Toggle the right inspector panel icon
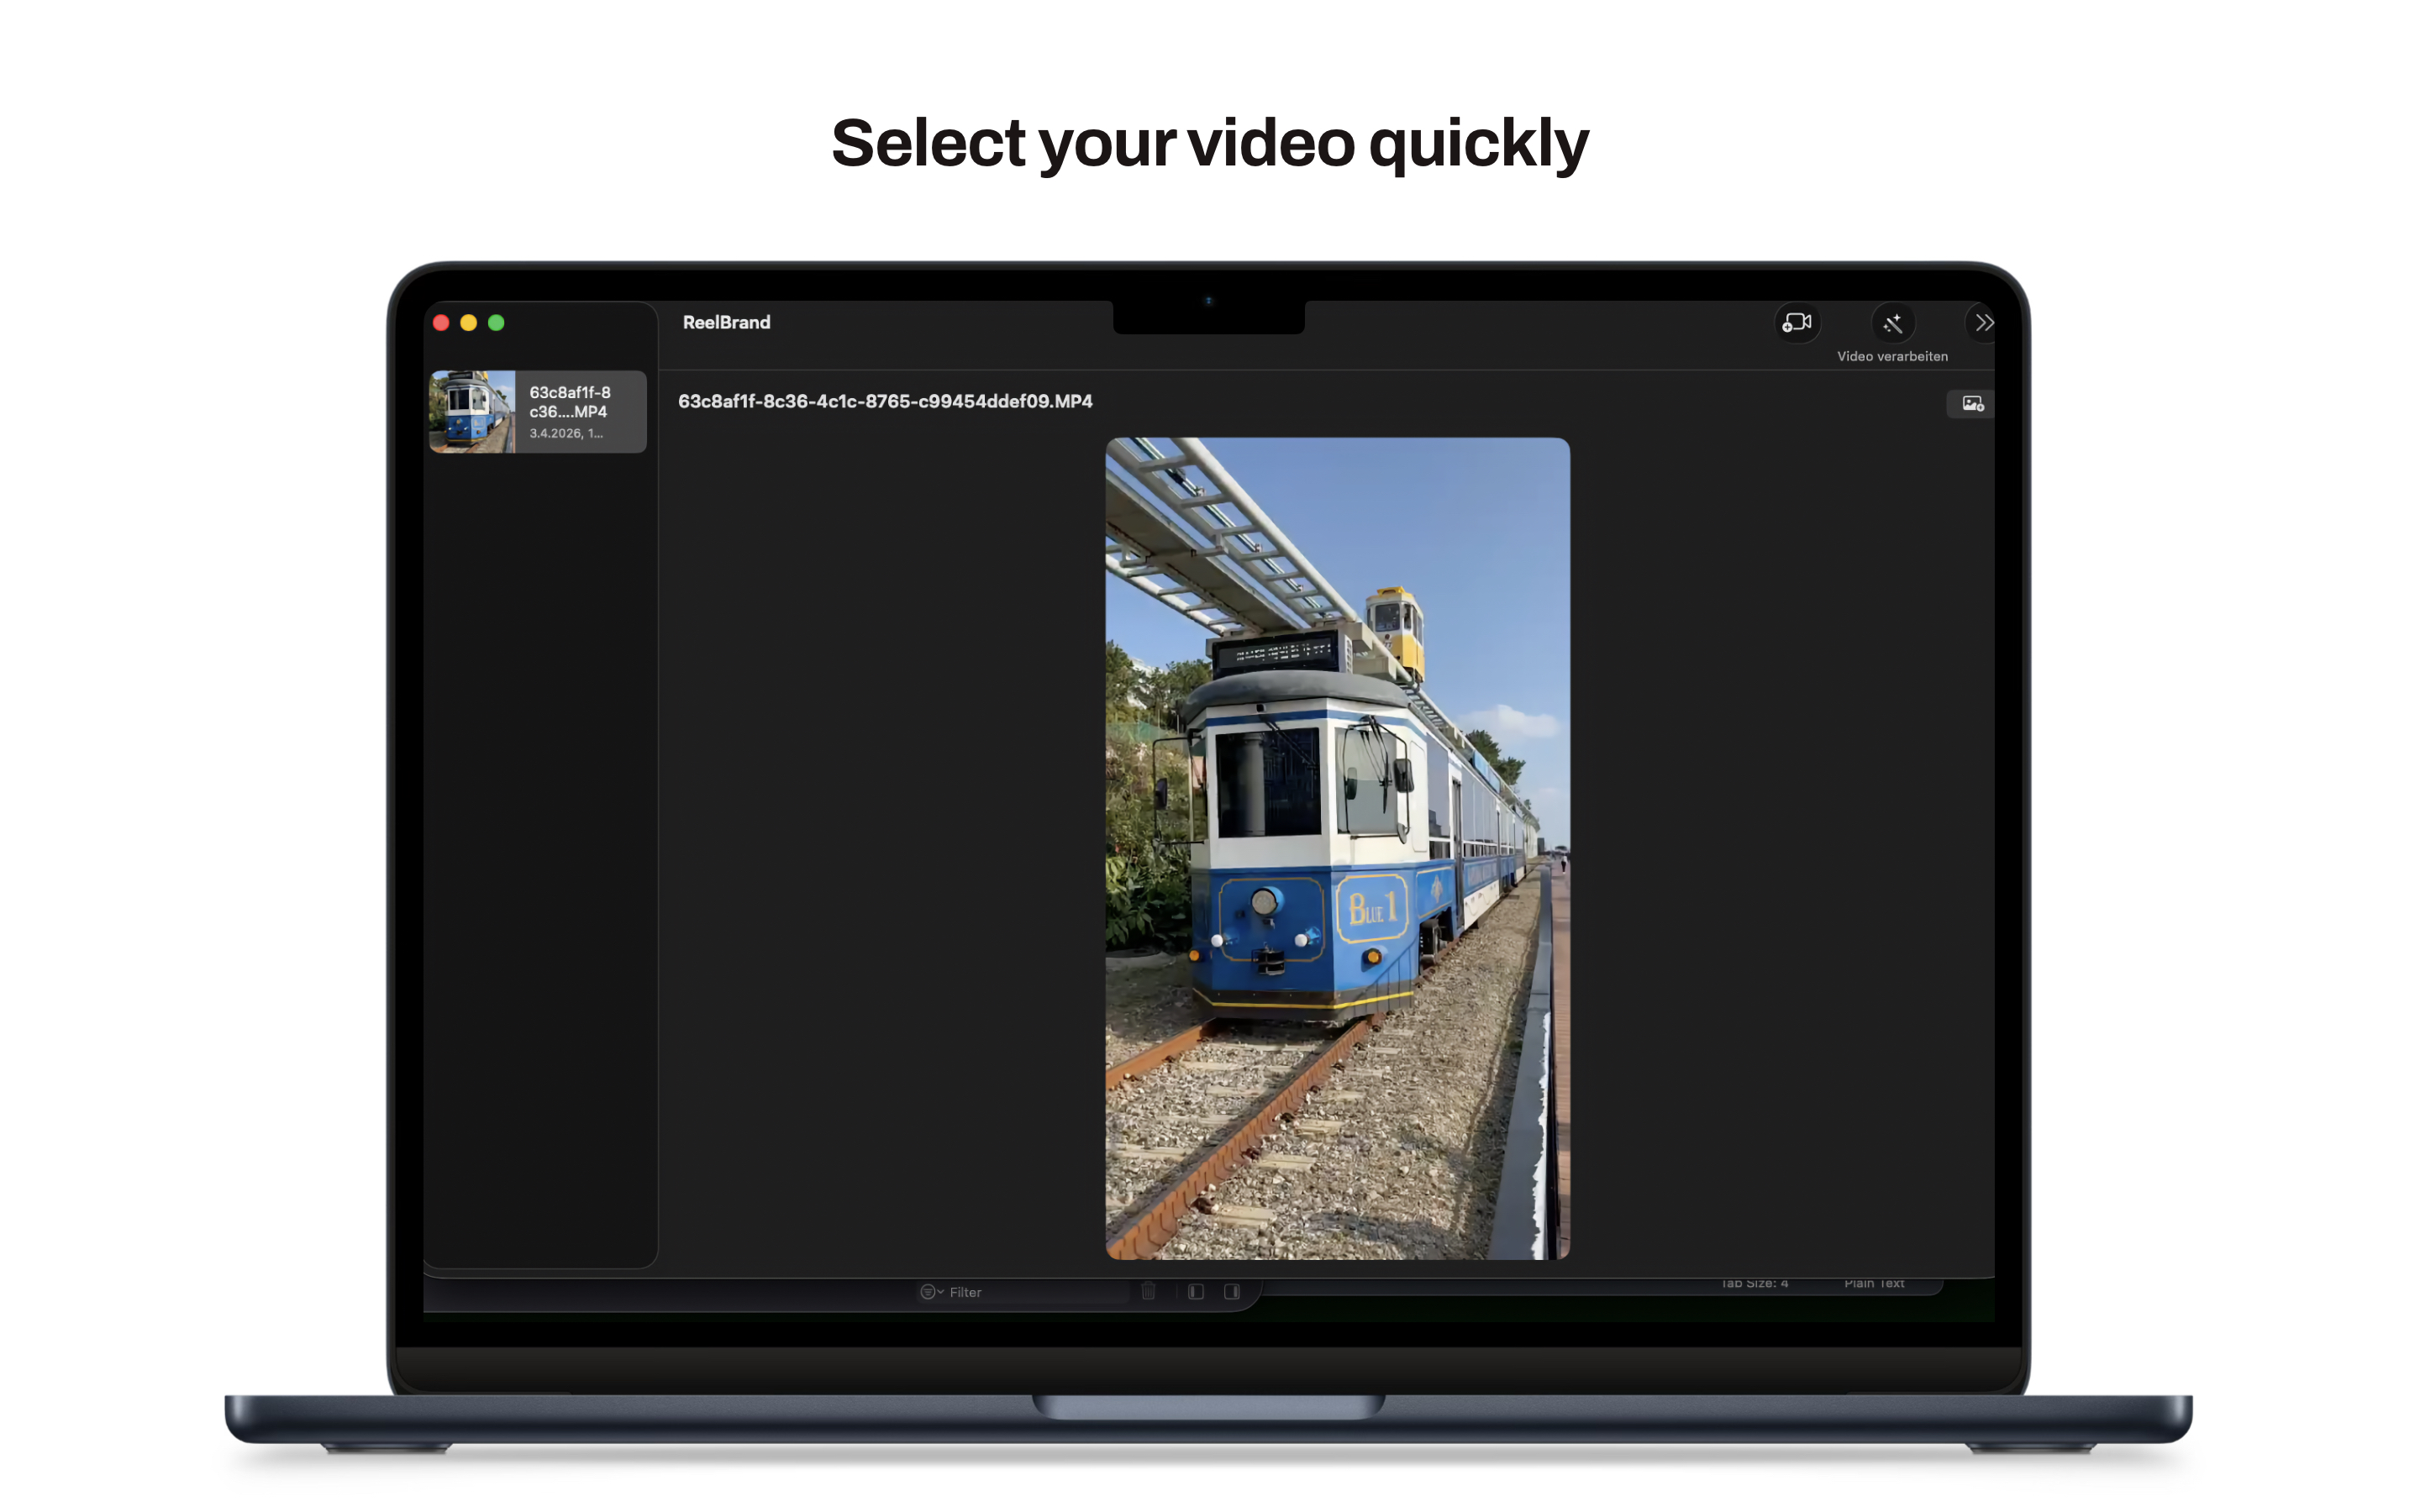This screenshot has width=2420, height=1512. tap(1232, 1291)
